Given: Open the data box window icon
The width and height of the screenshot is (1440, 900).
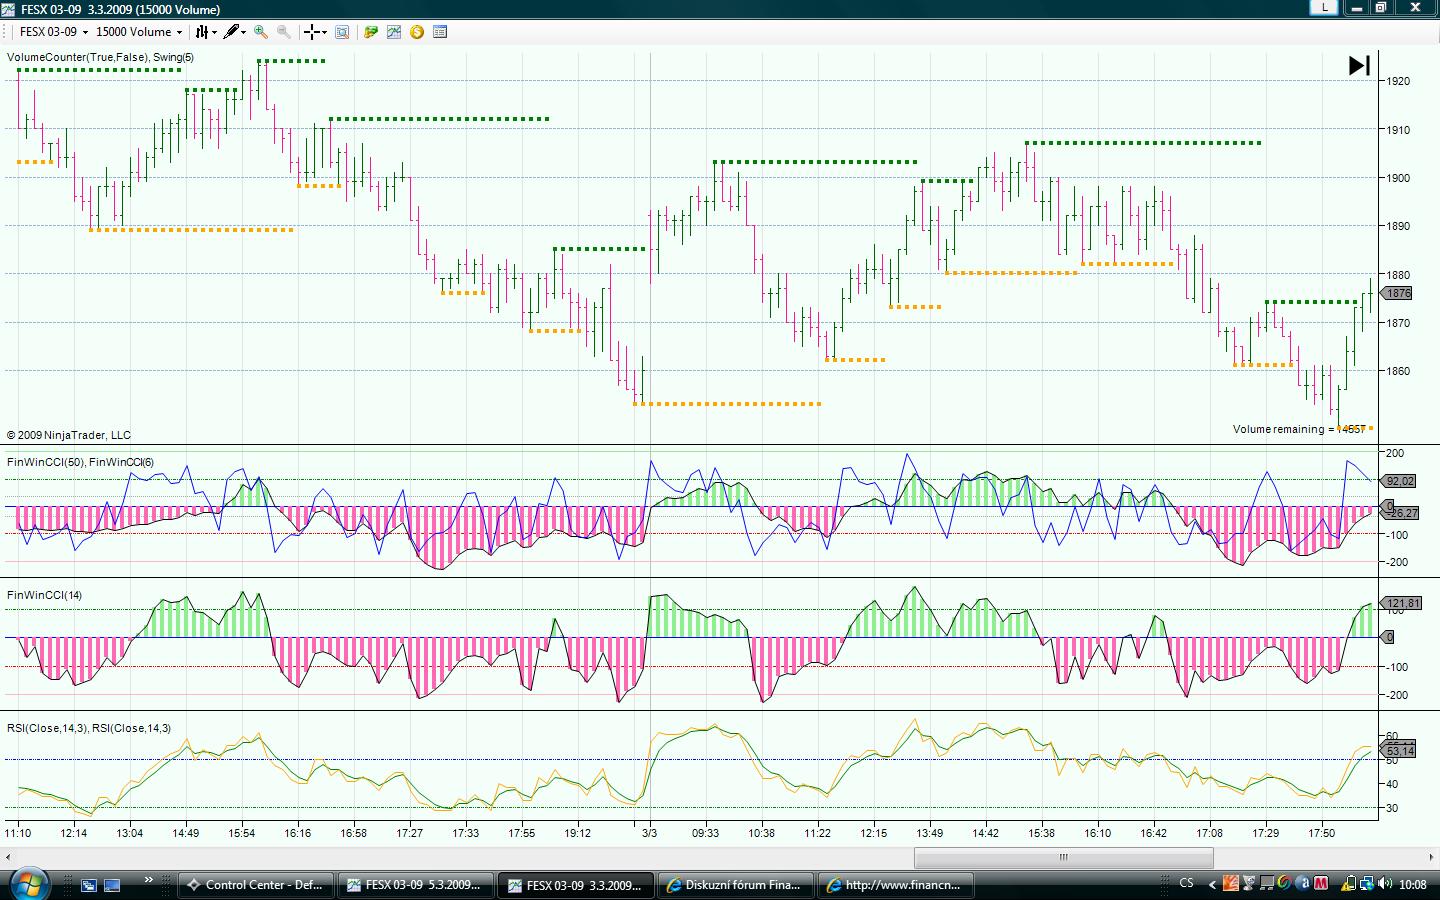Looking at the screenshot, I should 342,32.
